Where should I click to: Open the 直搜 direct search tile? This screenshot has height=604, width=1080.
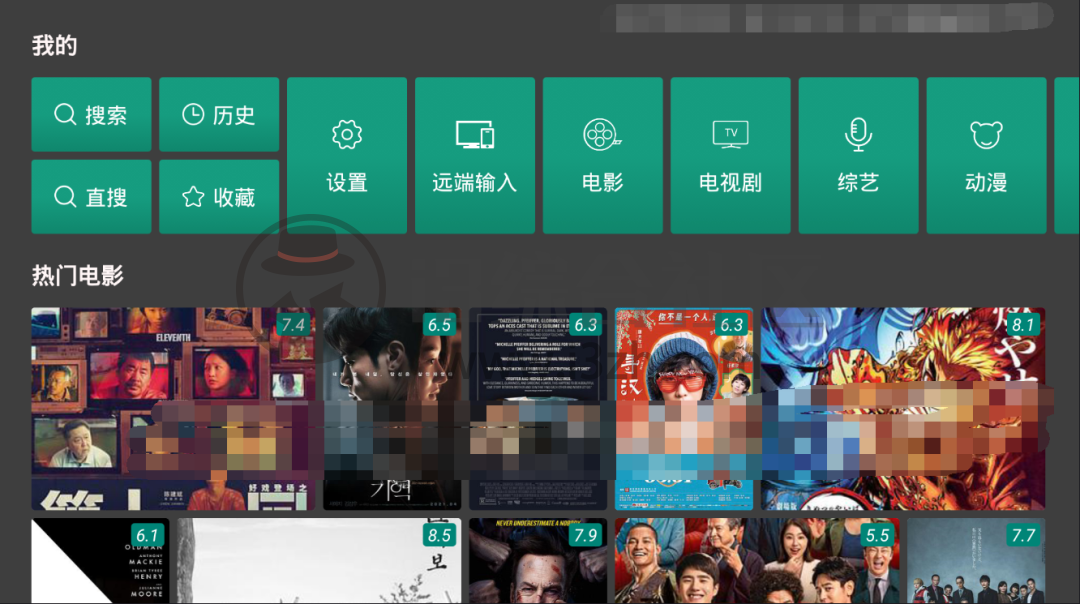pos(91,197)
